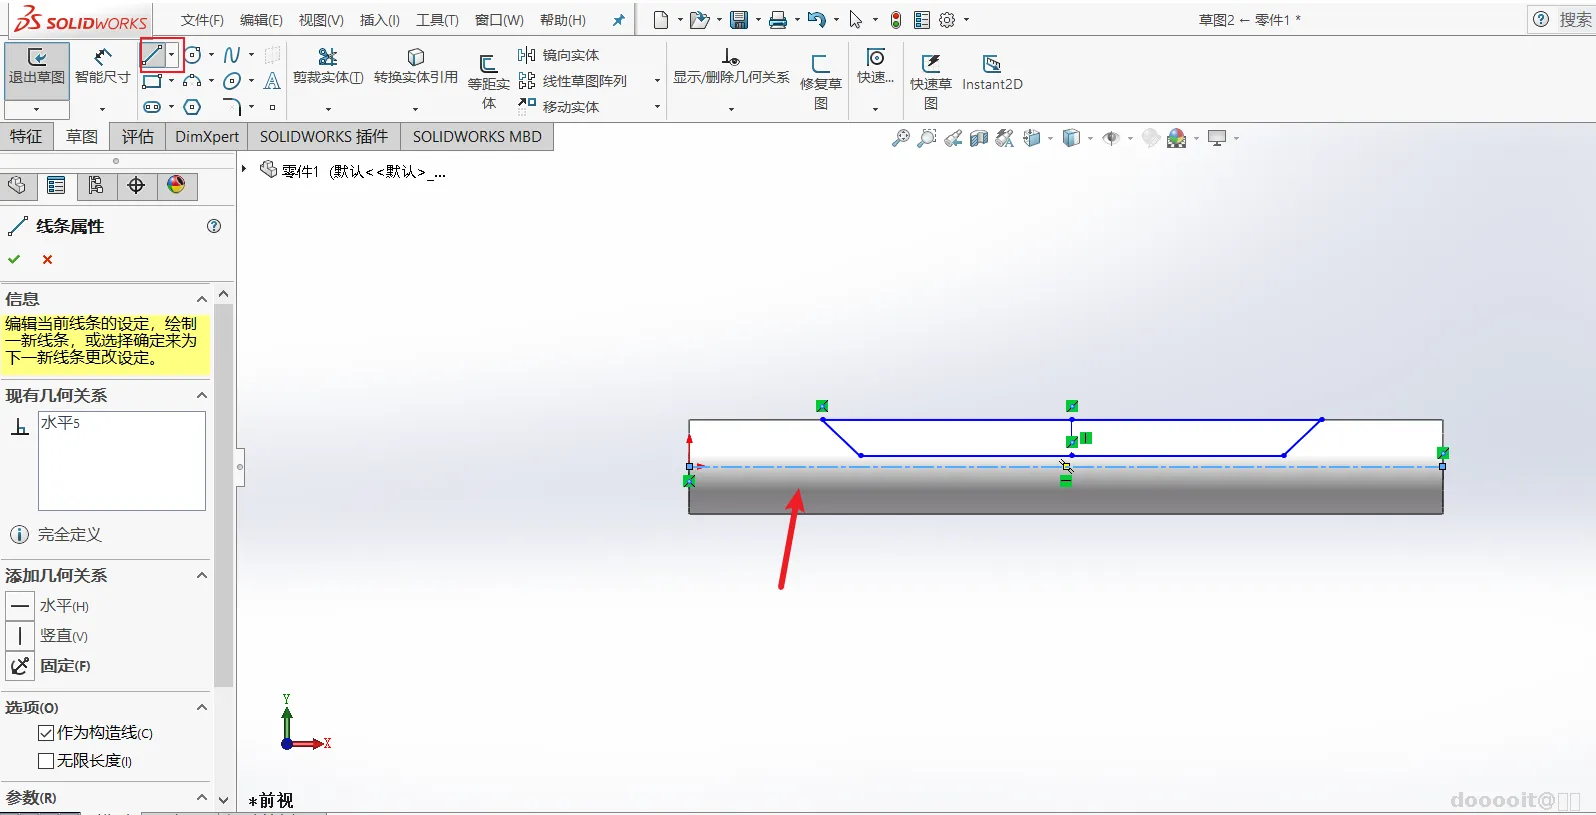Image resolution: width=1596 pixels, height=815 pixels.
Task: Open dropdown under Exit Sketch (退出草图)
Action: pyautogui.click(x=36, y=109)
